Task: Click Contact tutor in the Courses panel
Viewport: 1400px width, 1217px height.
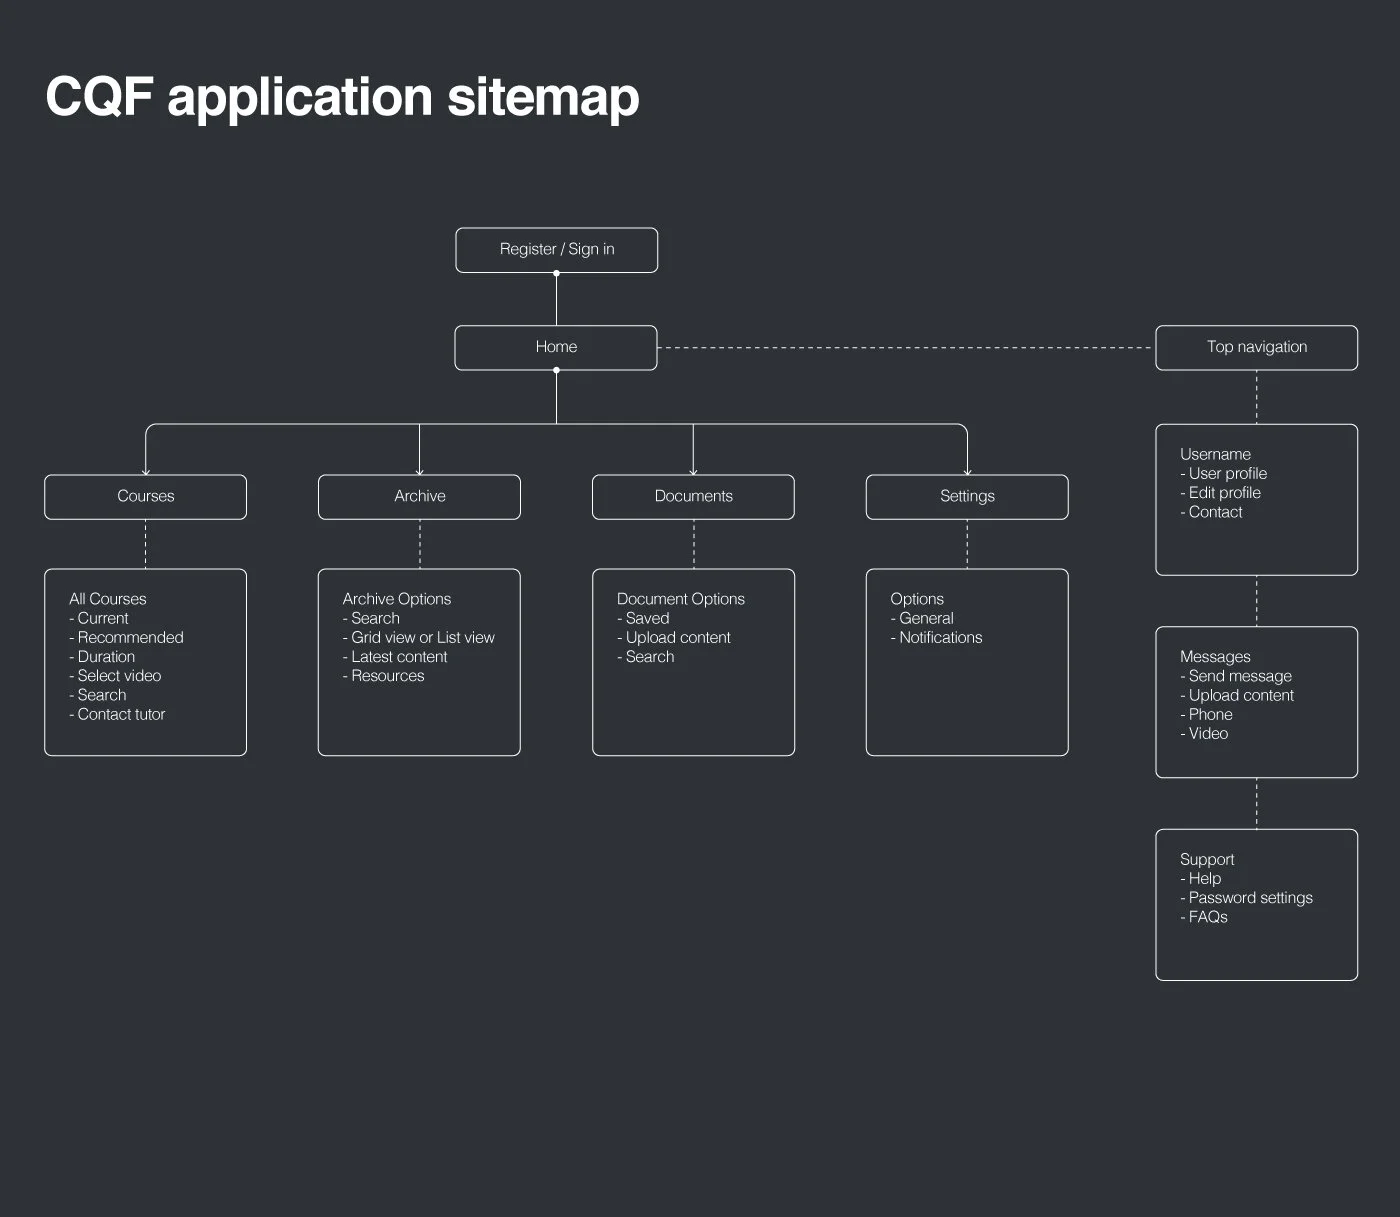Action: [120, 714]
